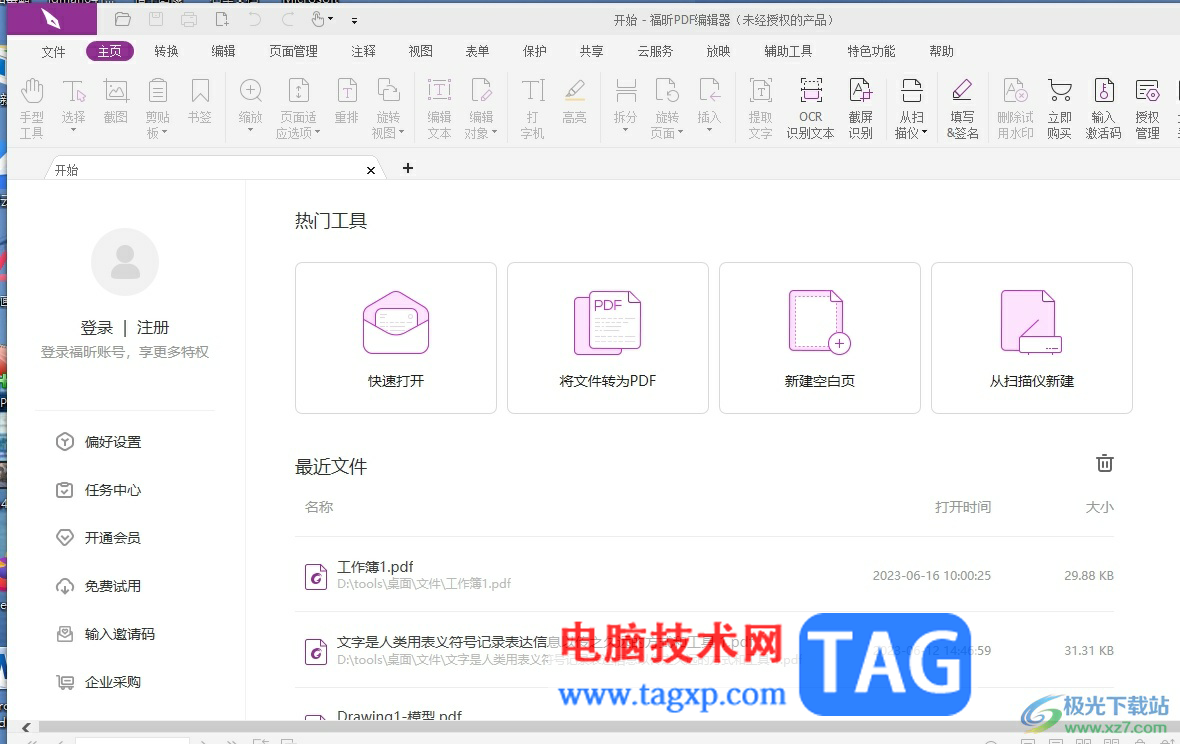1180x744 pixels.
Task: Expand the Clipboard (剪贴板) dropdown
Action: [x=165, y=132]
